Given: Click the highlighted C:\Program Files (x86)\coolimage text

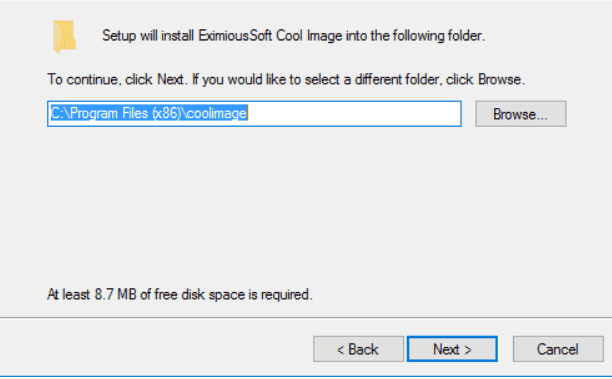Looking at the screenshot, I should pos(148,114).
